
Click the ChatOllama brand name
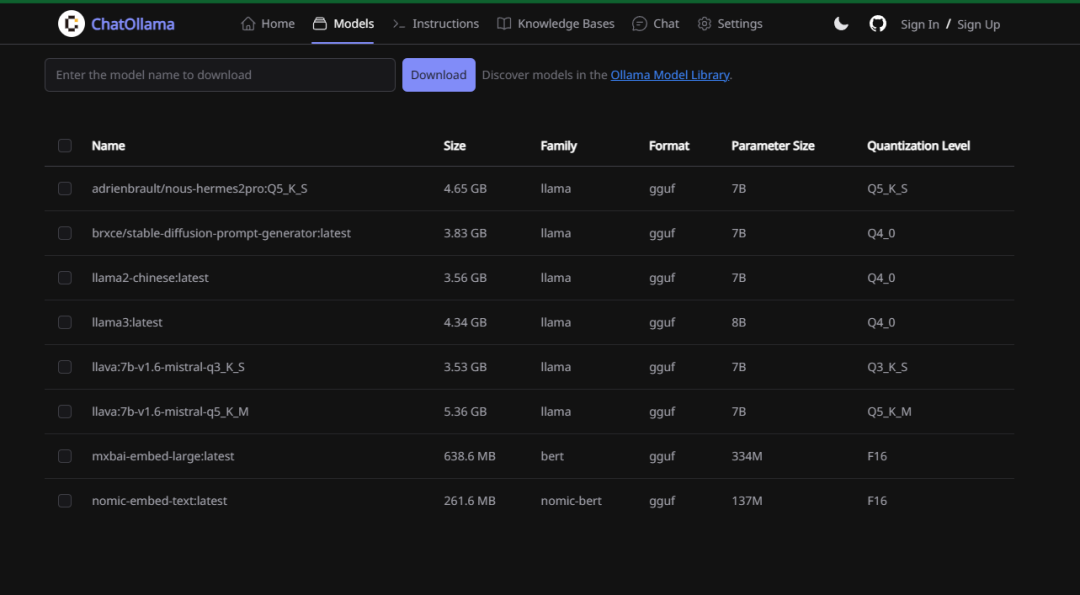tap(133, 25)
